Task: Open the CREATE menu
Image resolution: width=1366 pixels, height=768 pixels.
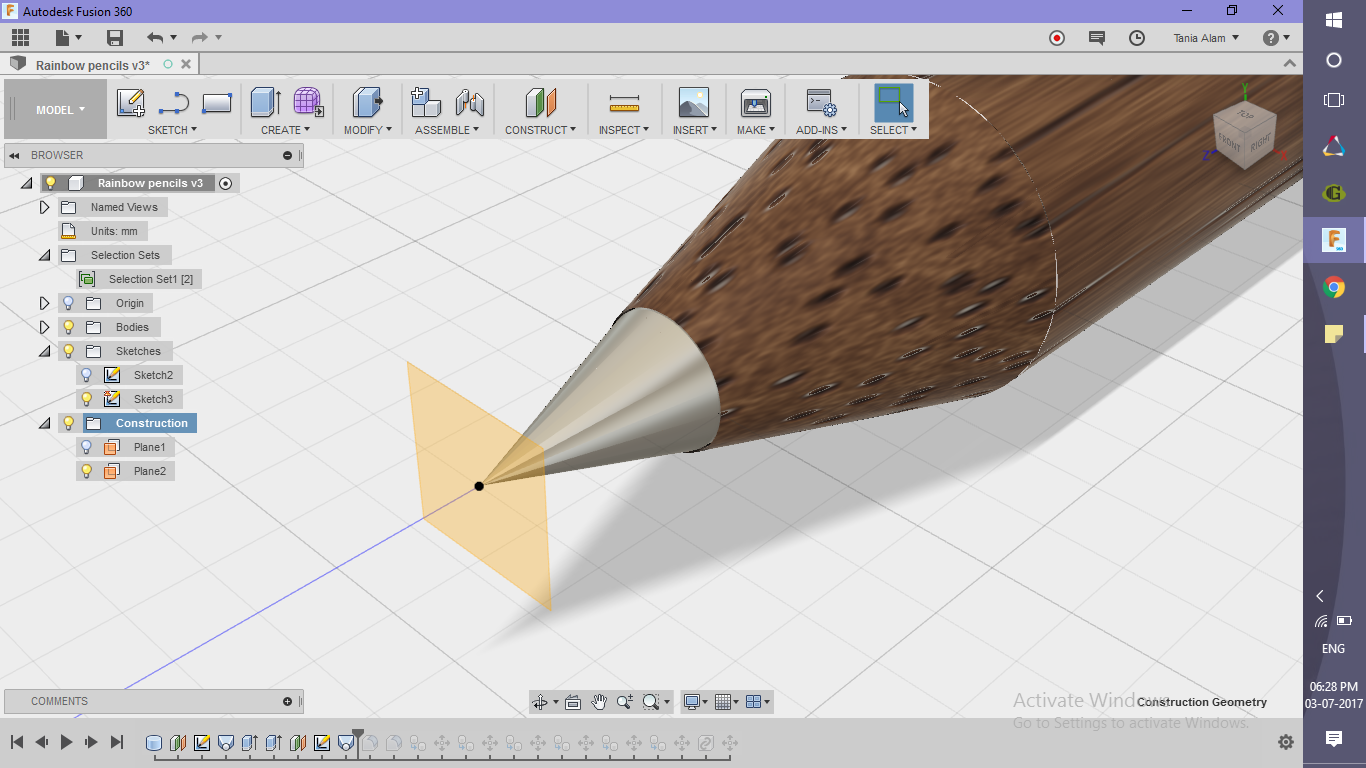Action: point(286,130)
